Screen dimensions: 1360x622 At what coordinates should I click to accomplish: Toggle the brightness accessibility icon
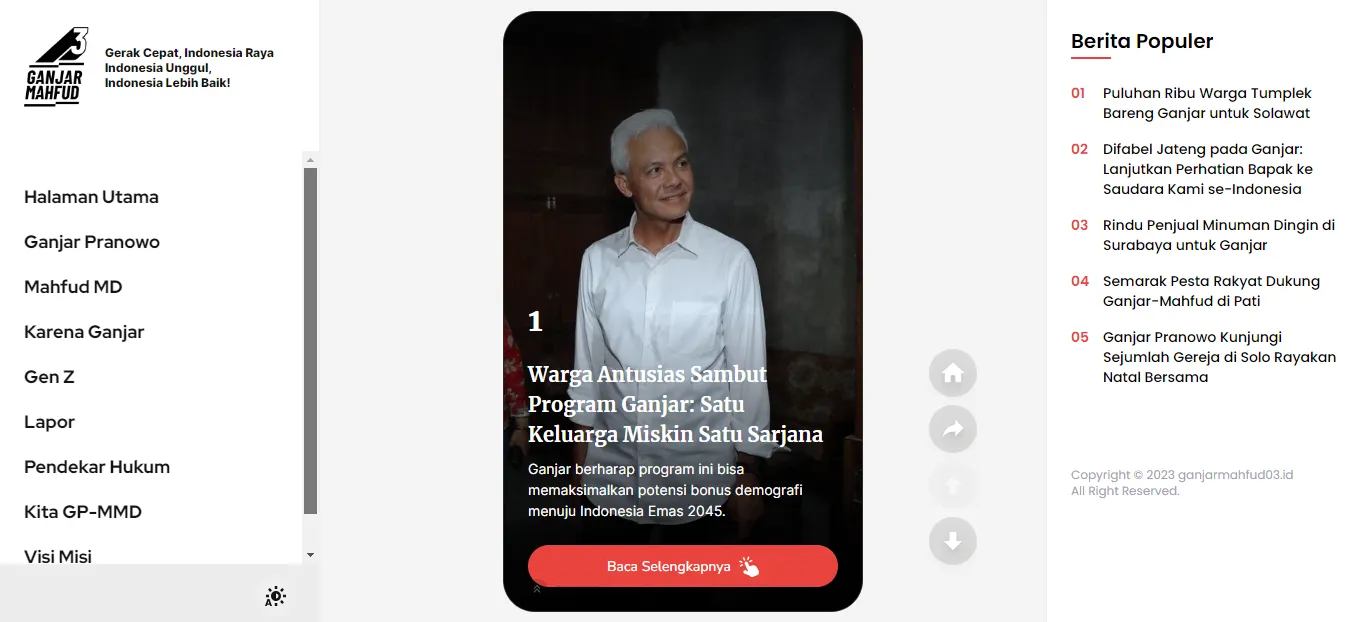(x=275, y=597)
